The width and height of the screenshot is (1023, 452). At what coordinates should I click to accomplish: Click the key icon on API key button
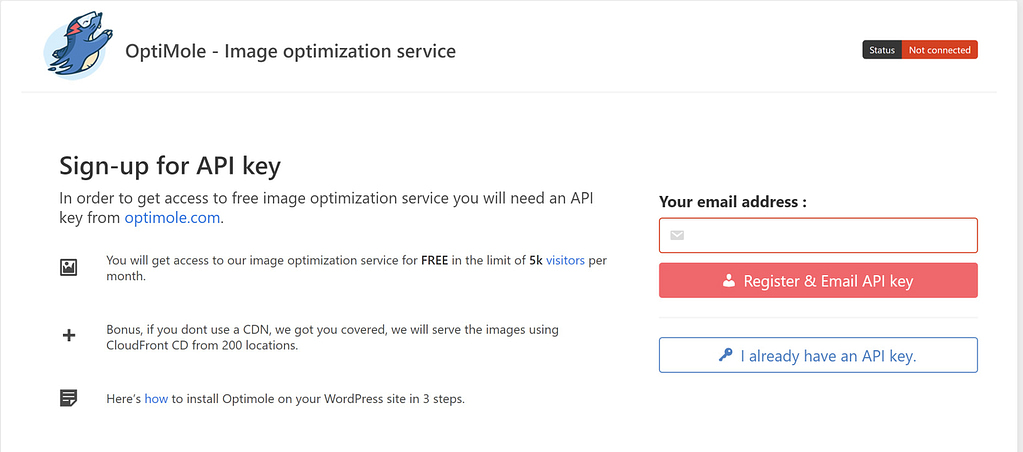(x=725, y=355)
